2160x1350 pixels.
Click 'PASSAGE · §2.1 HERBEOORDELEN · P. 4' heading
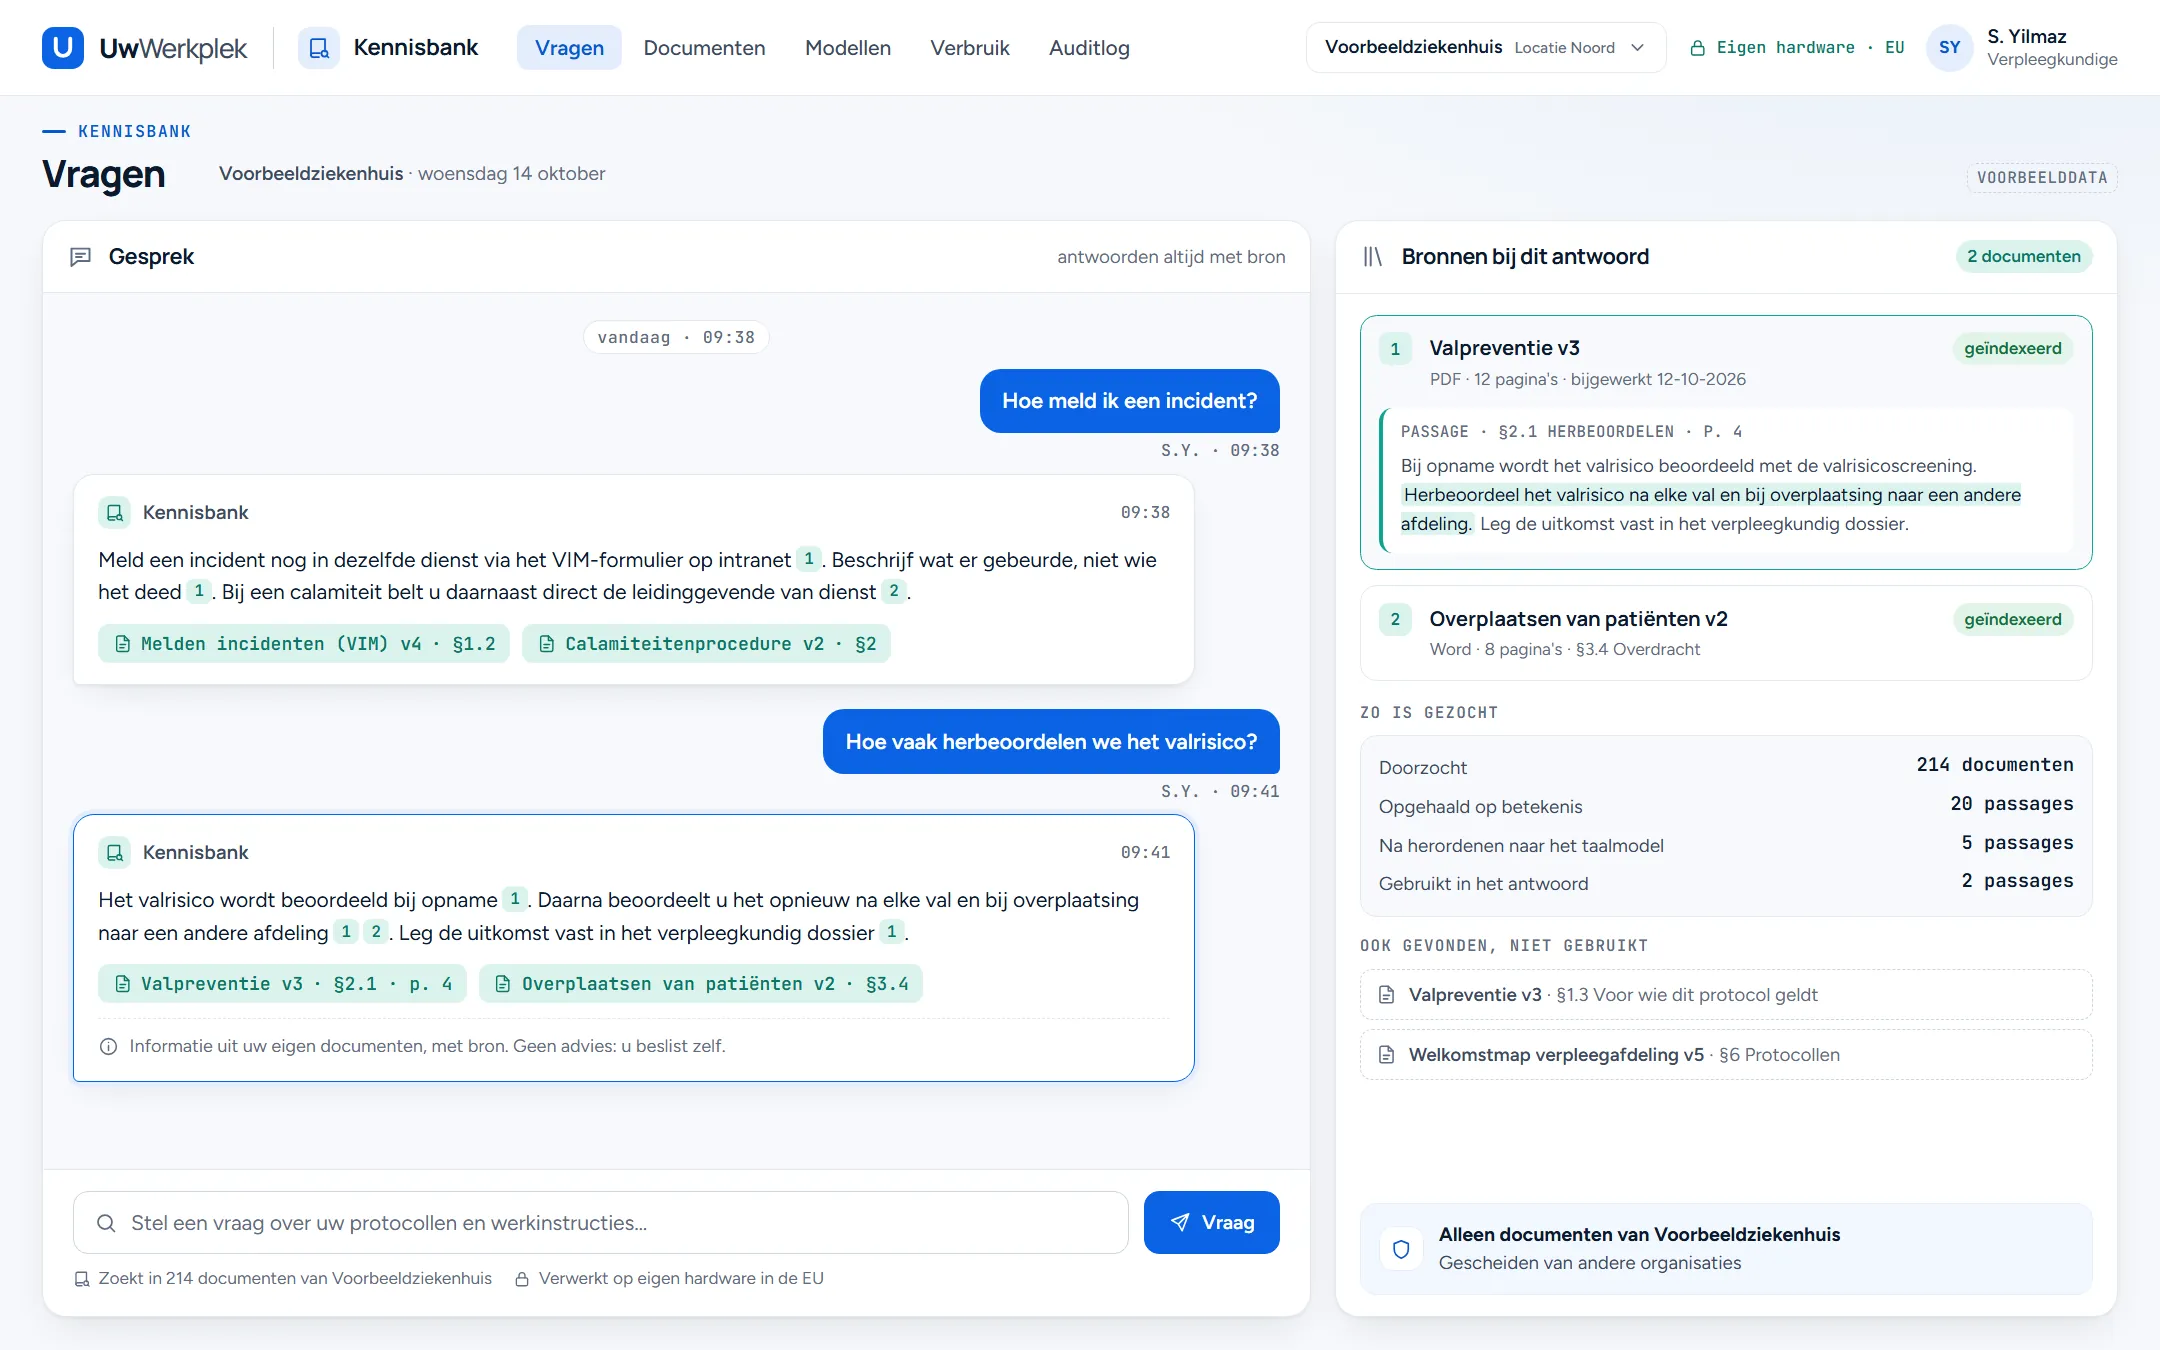point(1571,432)
